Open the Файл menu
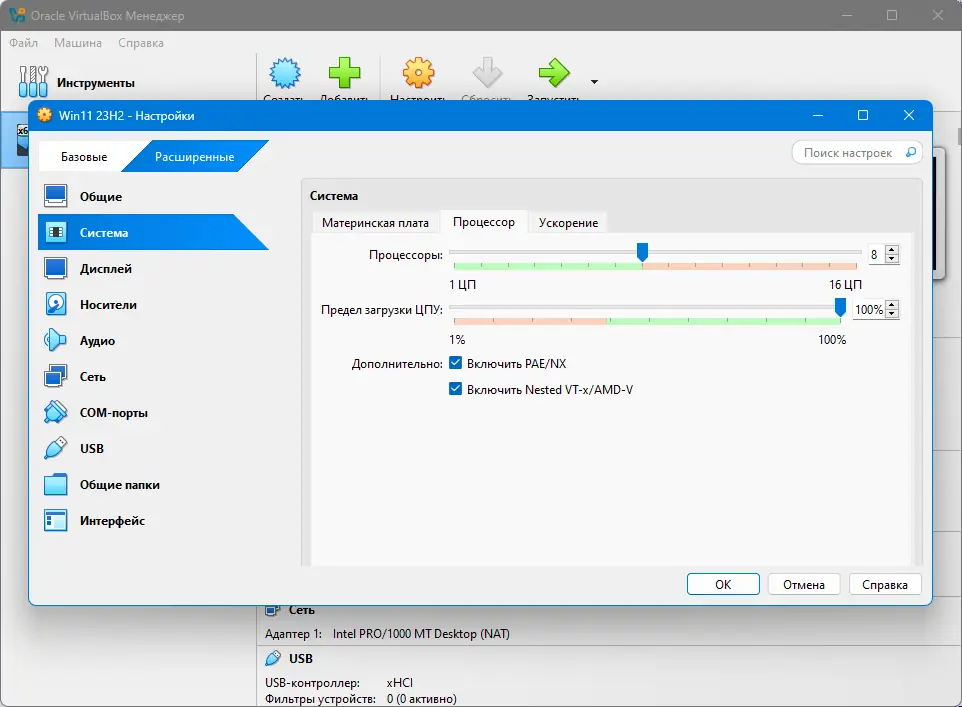962x707 pixels. tap(23, 43)
